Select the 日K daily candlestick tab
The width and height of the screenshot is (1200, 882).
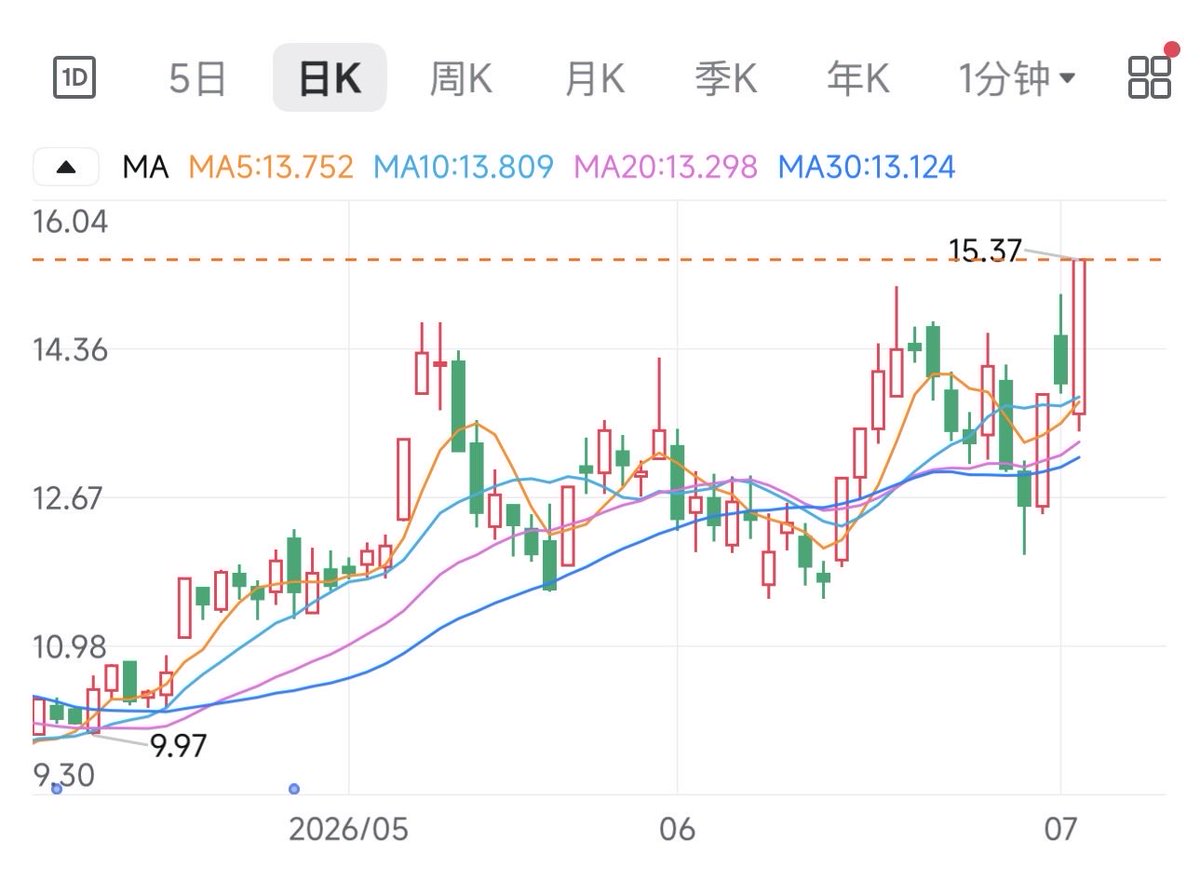pos(330,77)
